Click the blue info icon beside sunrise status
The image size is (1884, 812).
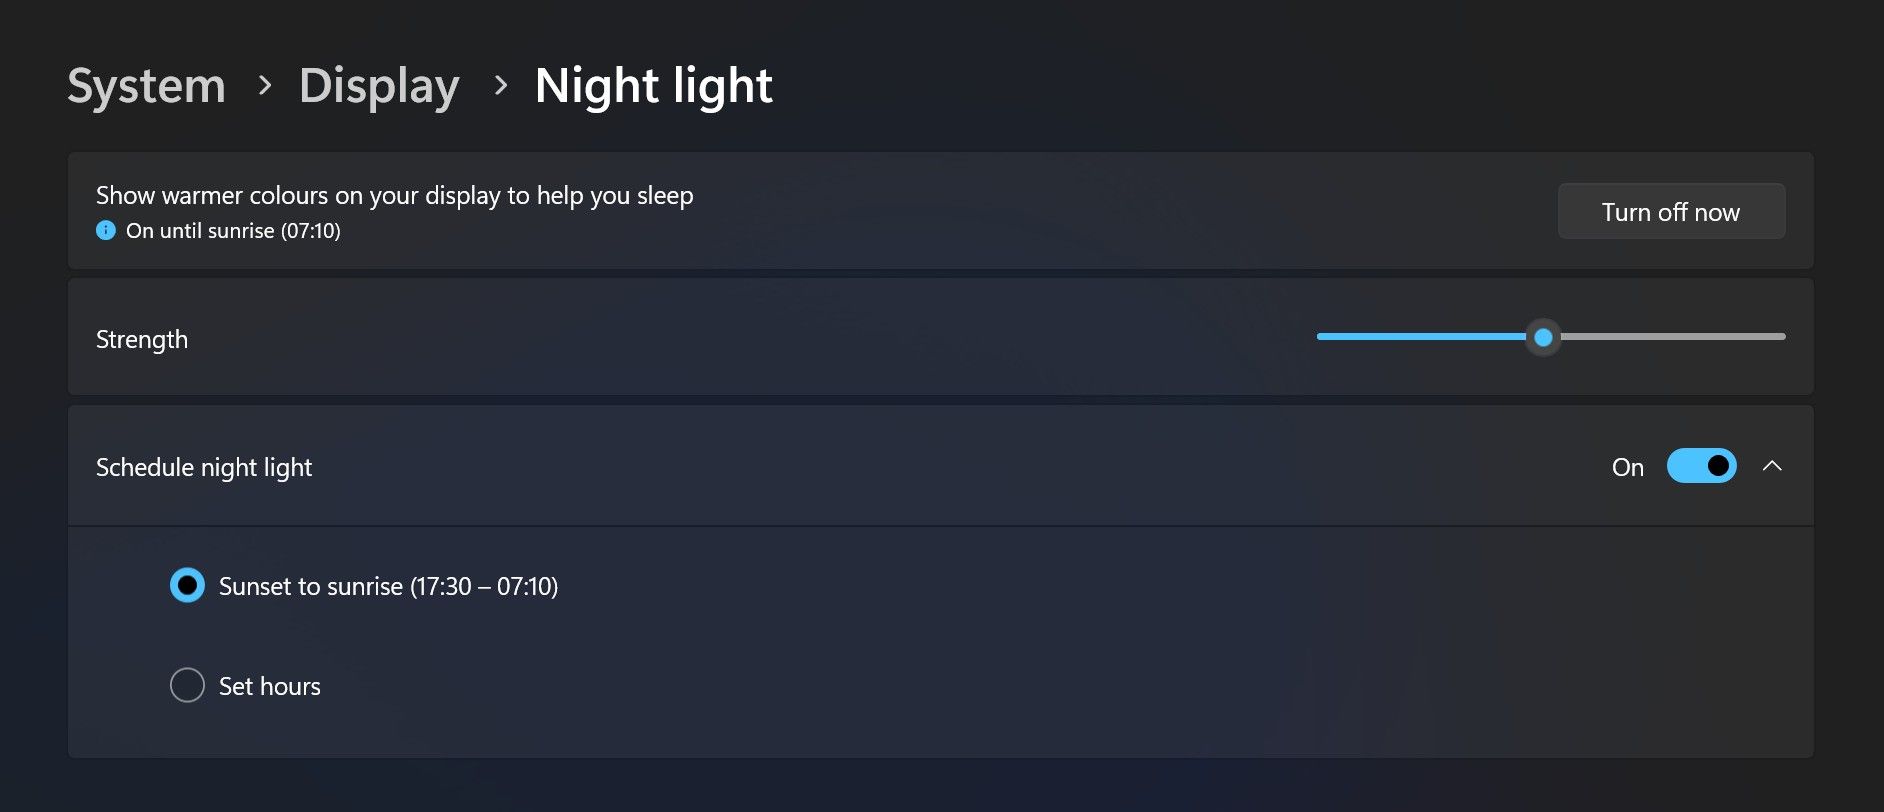pos(105,231)
